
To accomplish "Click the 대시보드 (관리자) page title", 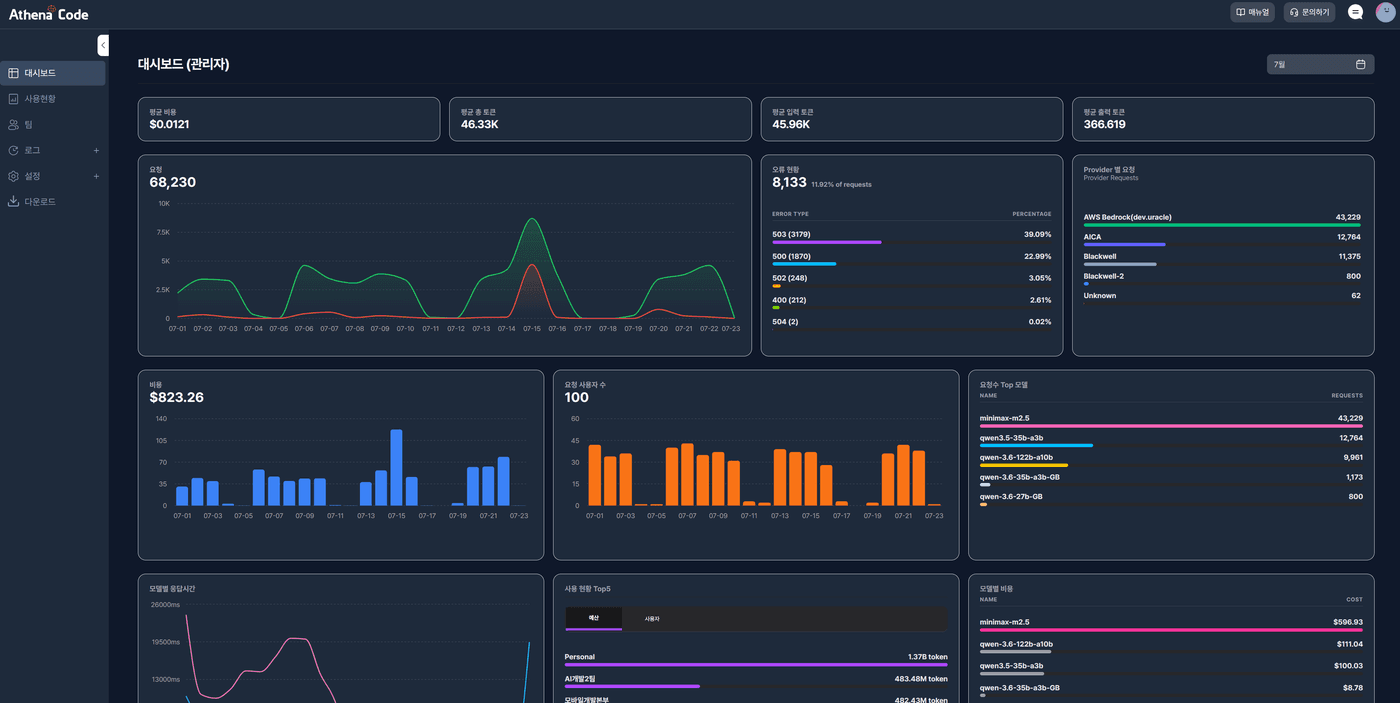I will (184, 64).
